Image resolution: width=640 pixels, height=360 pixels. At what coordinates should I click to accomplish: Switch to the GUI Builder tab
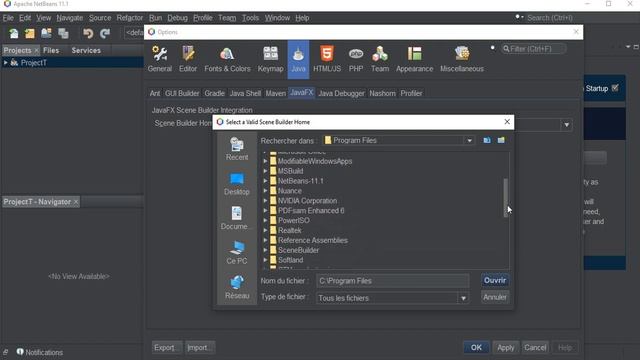[182, 93]
